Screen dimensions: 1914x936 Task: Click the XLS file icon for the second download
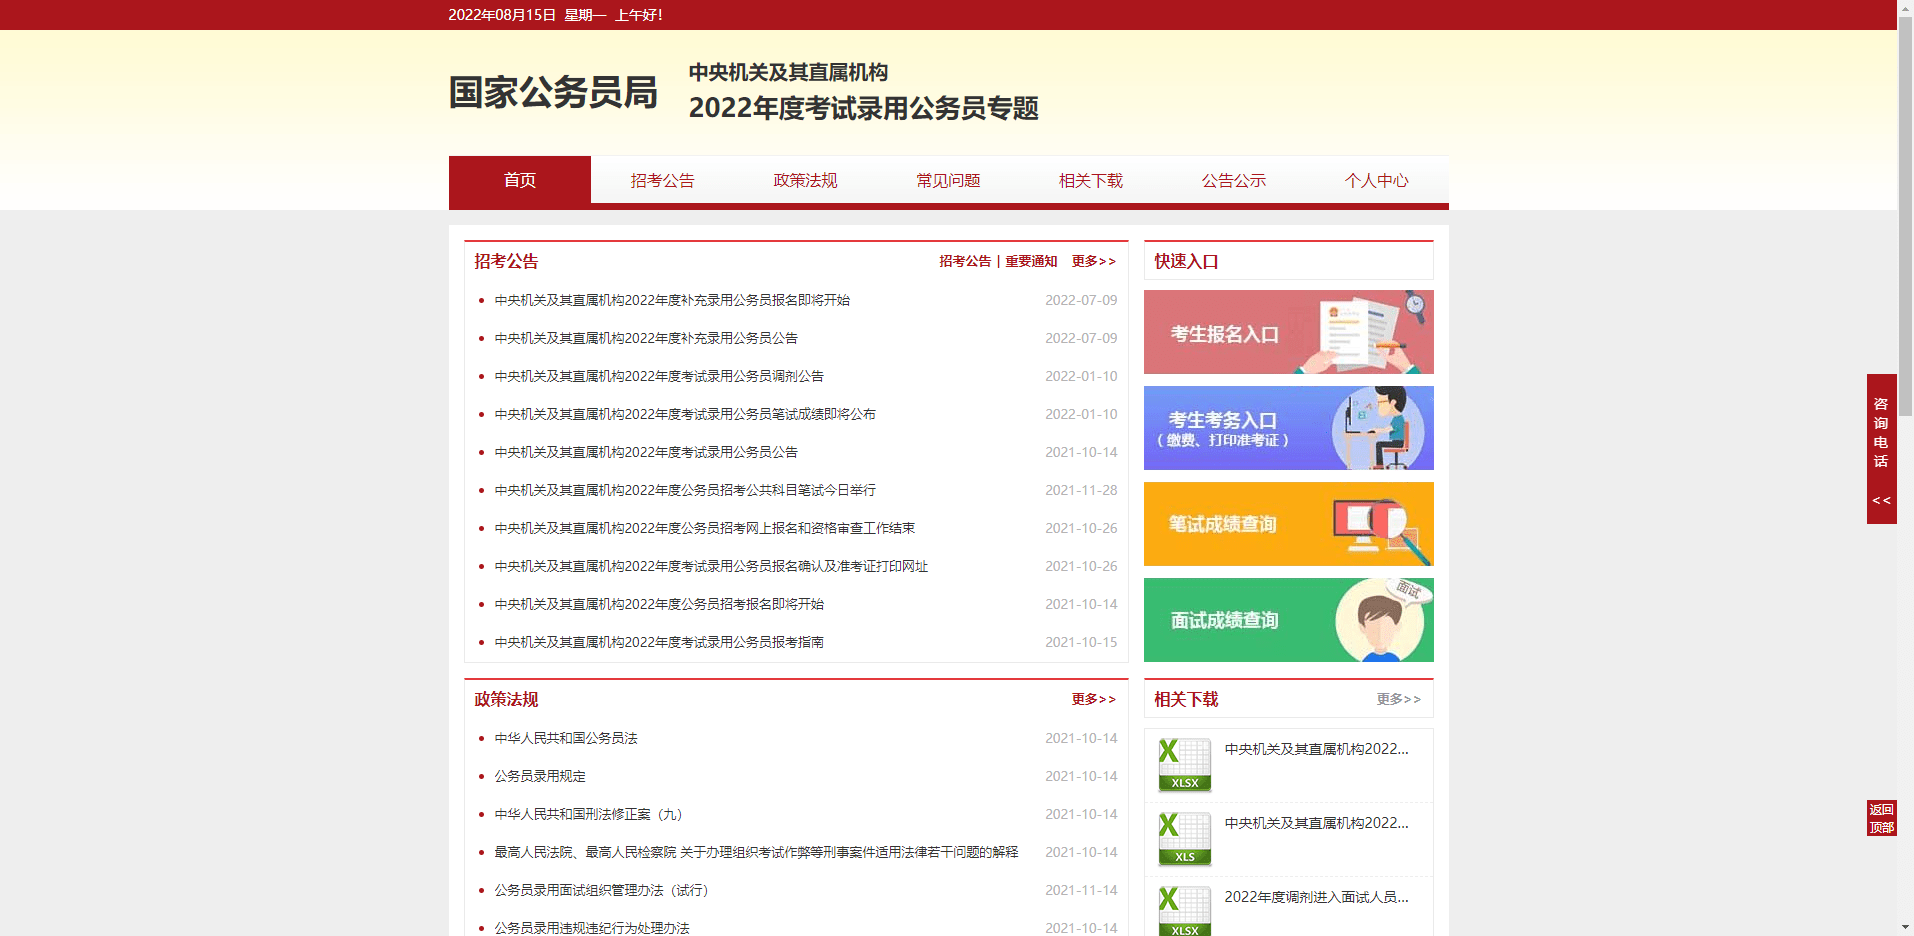pyautogui.click(x=1185, y=839)
